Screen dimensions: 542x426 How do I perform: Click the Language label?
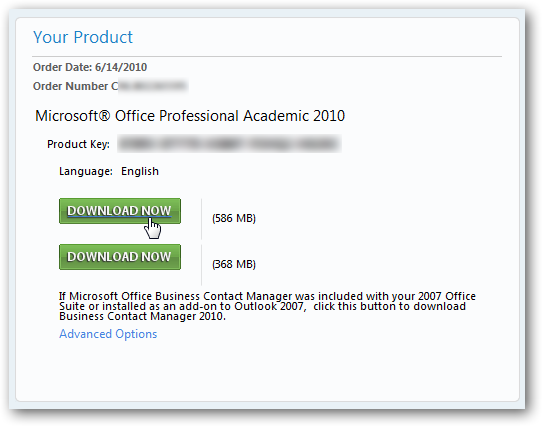click(86, 171)
